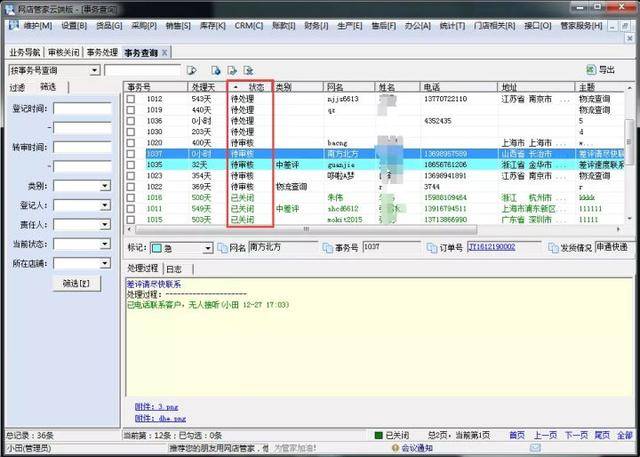Click the first 登记时间 start date field
The width and height of the screenshot is (640, 457).
[x=82, y=109]
